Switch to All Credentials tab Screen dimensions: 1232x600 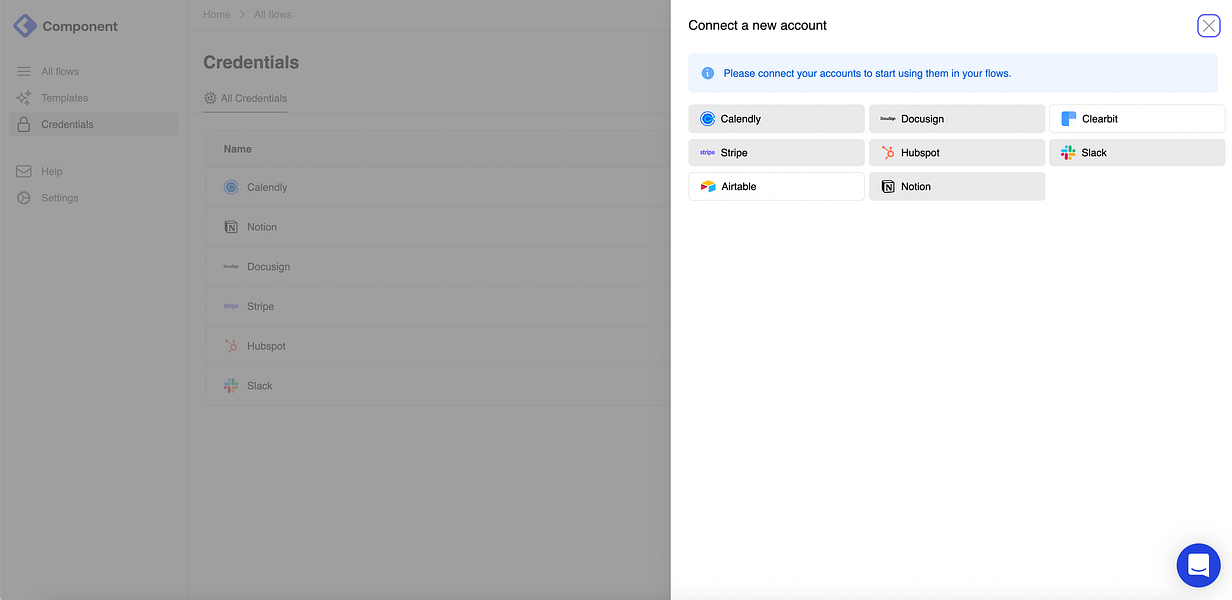click(x=245, y=98)
